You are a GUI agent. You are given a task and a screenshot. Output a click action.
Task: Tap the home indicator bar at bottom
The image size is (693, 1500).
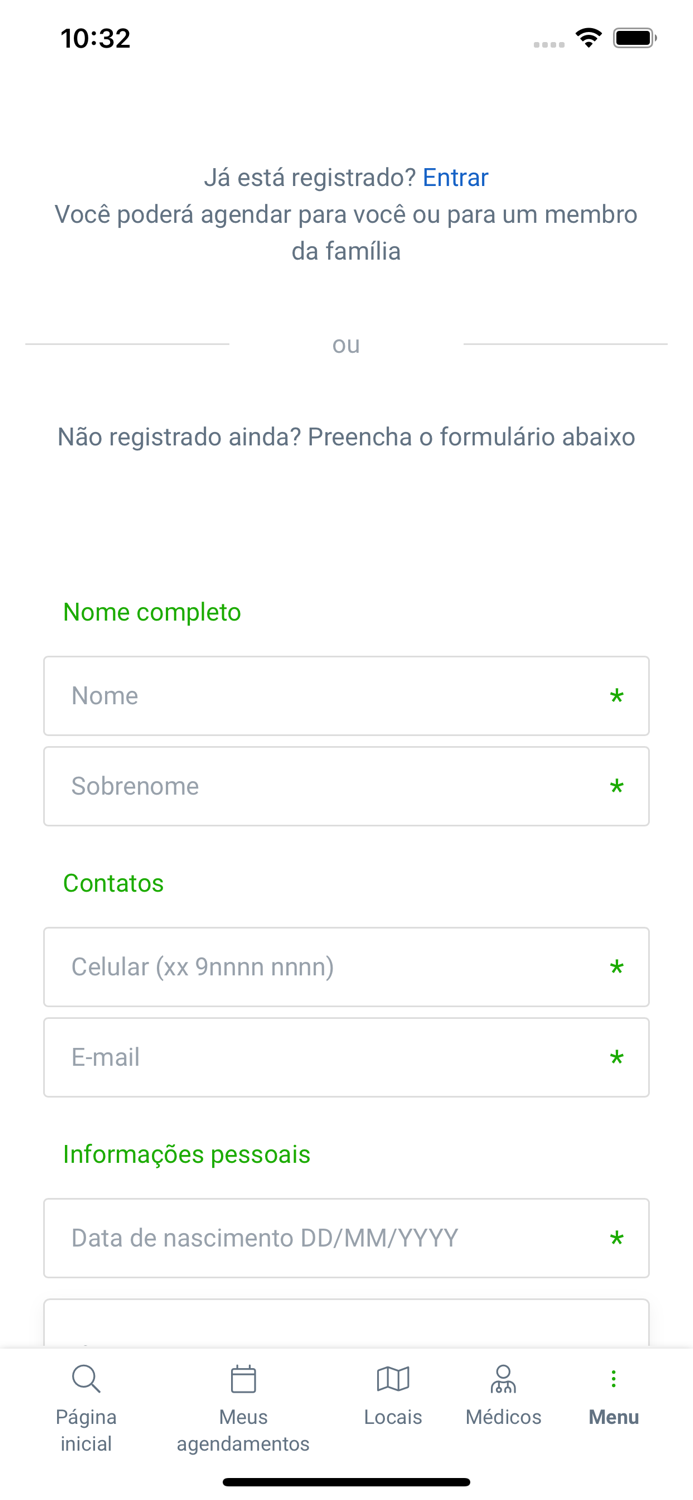(346, 1482)
